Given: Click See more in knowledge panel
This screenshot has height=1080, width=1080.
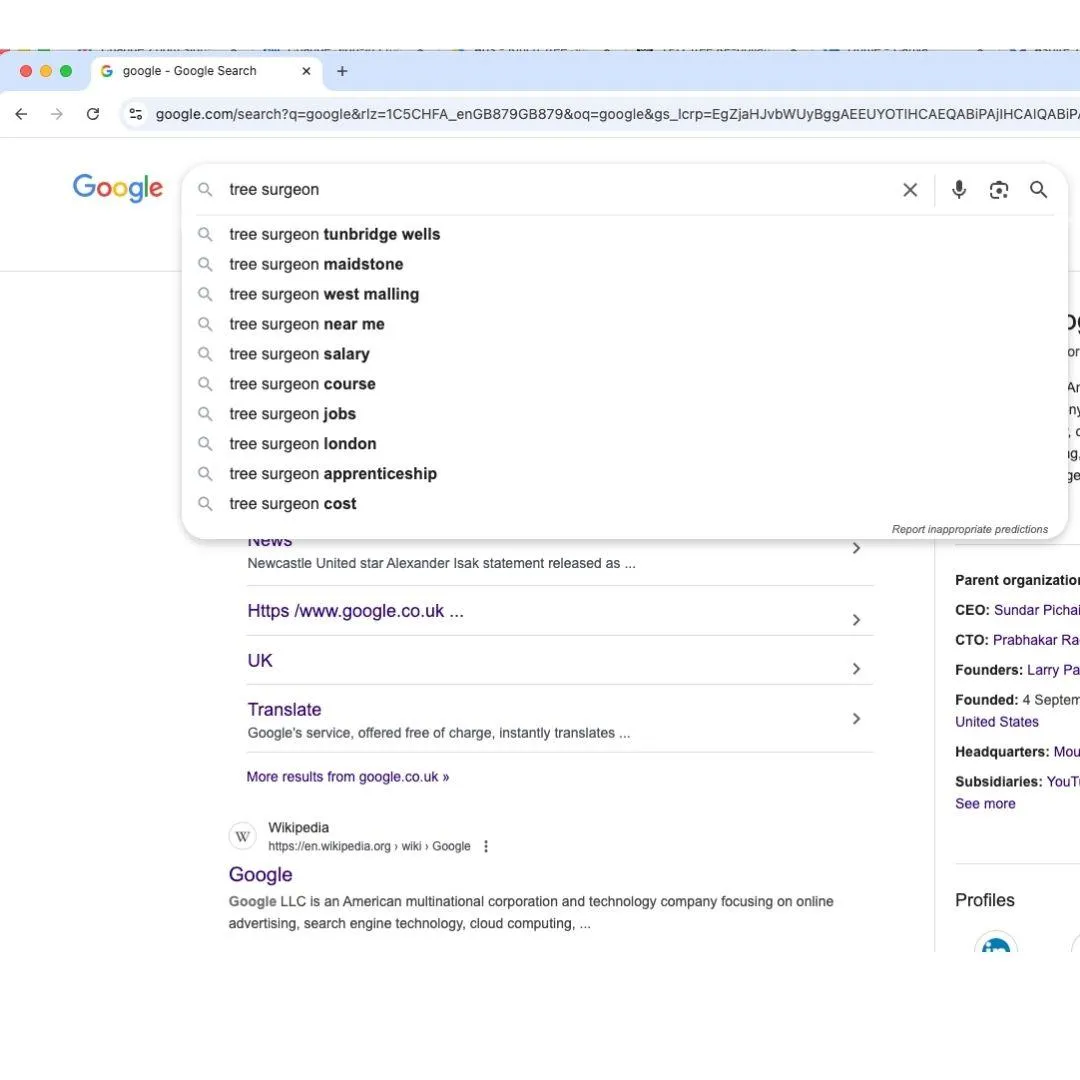Looking at the screenshot, I should coord(985,804).
